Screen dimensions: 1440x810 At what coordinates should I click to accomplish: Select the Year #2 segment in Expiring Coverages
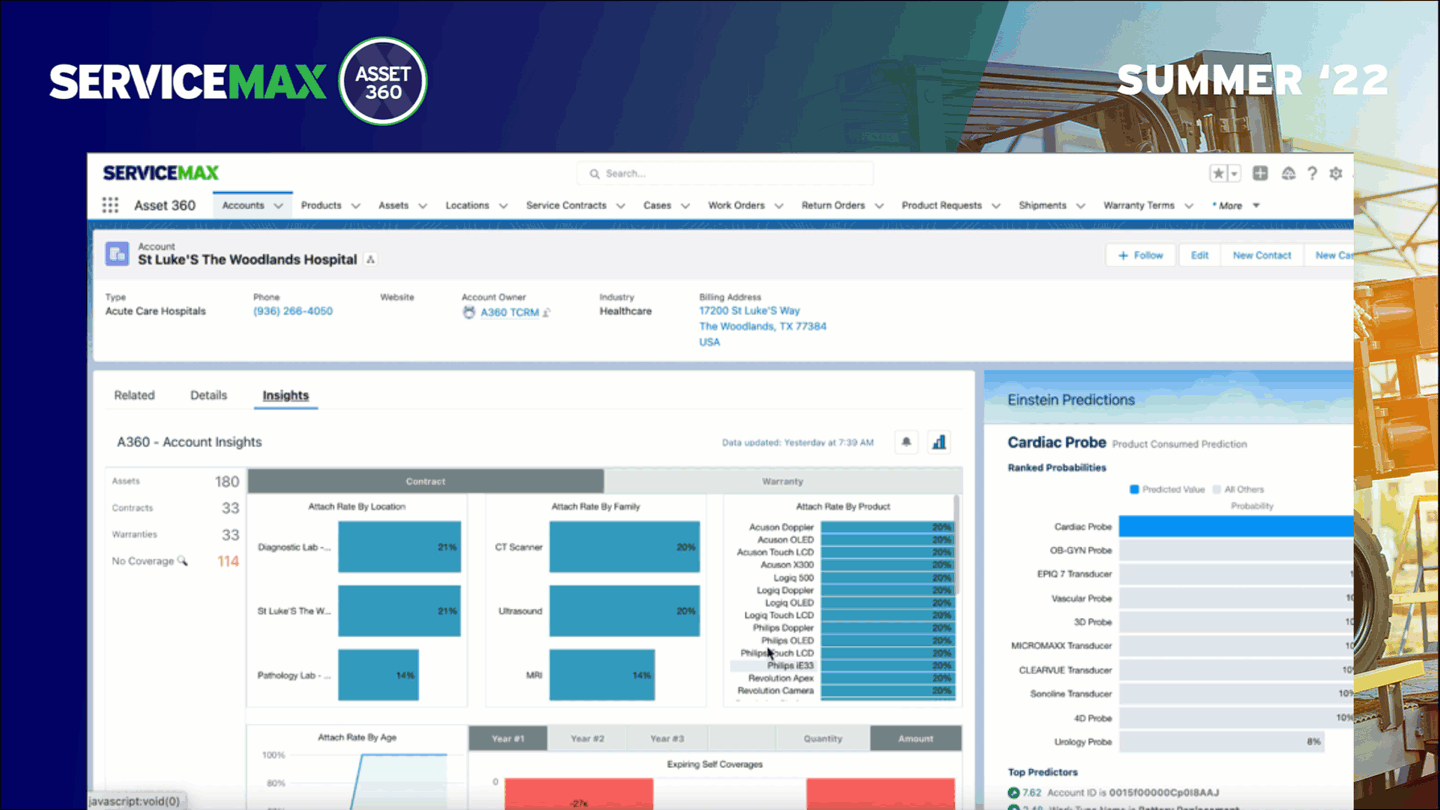(x=587, y=738)
